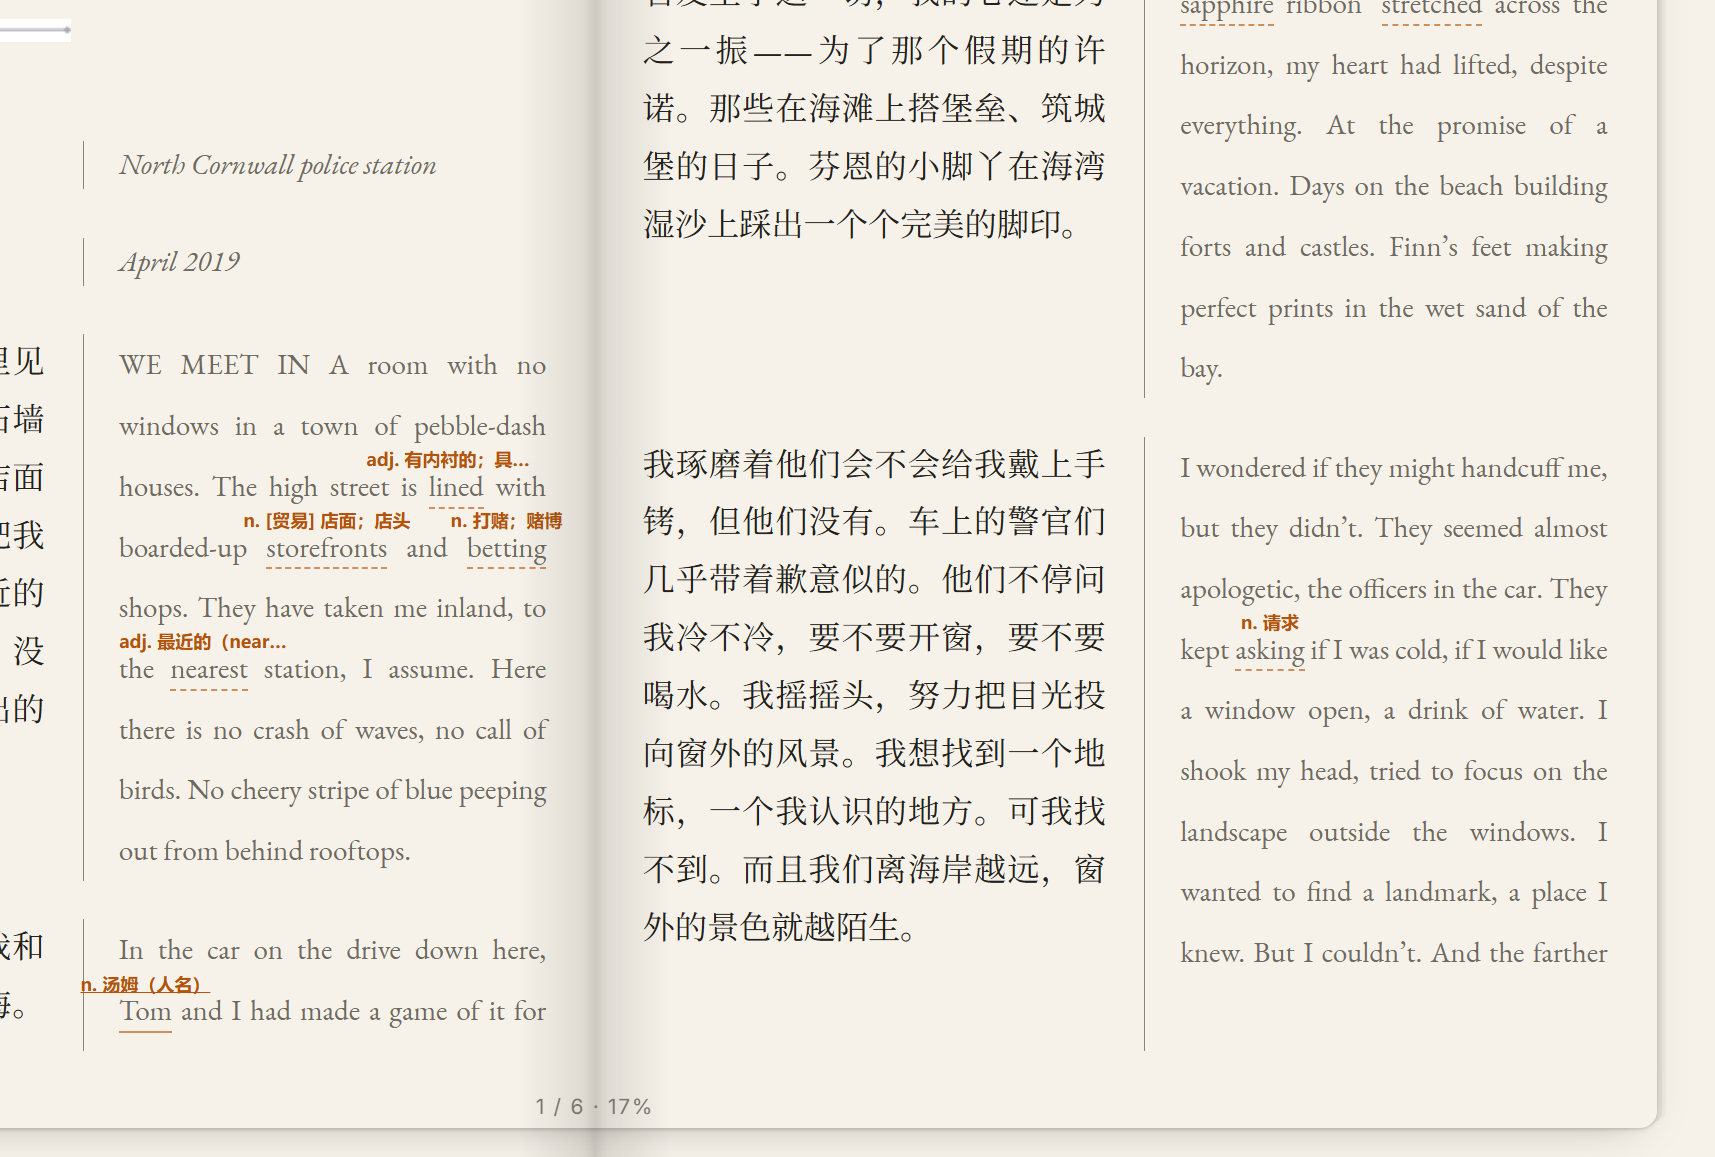Click the underlined word "betting"

tap(506, 549)
